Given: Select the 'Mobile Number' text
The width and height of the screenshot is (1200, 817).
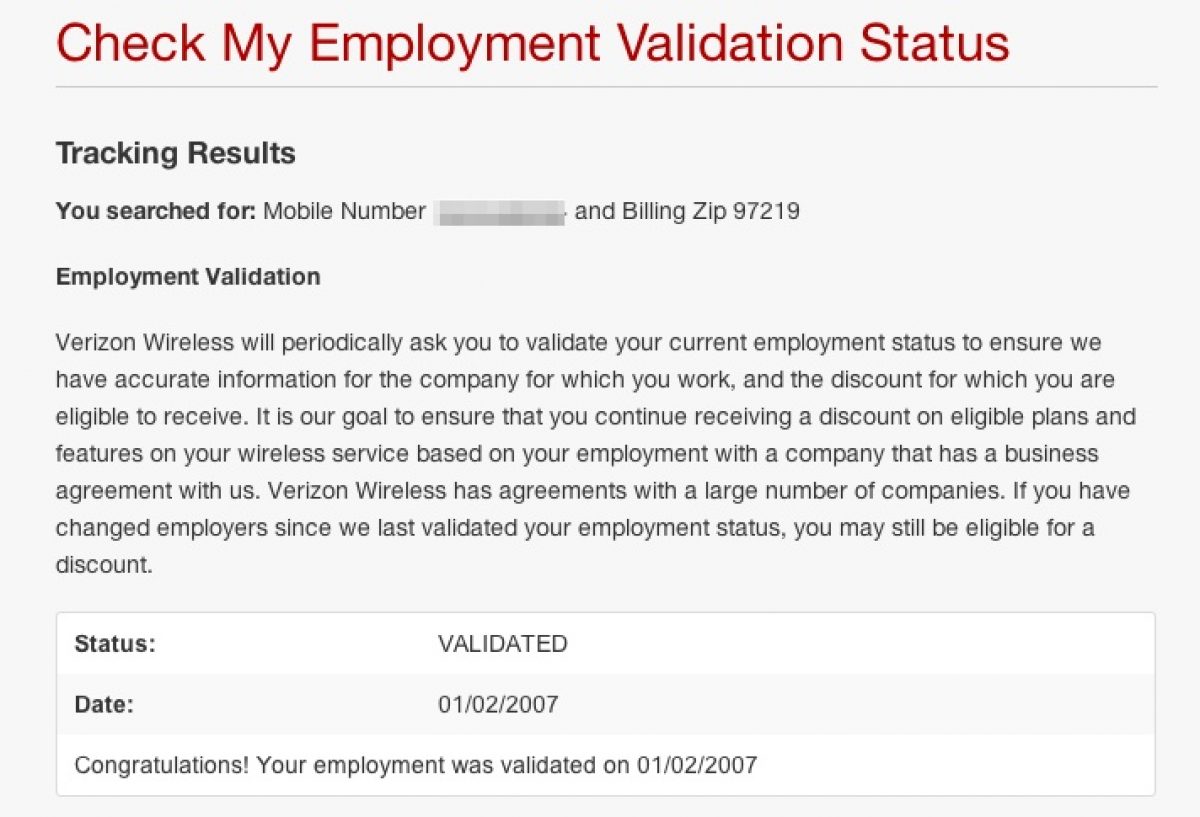Looking at the screenshot, I should coord(344,211).
